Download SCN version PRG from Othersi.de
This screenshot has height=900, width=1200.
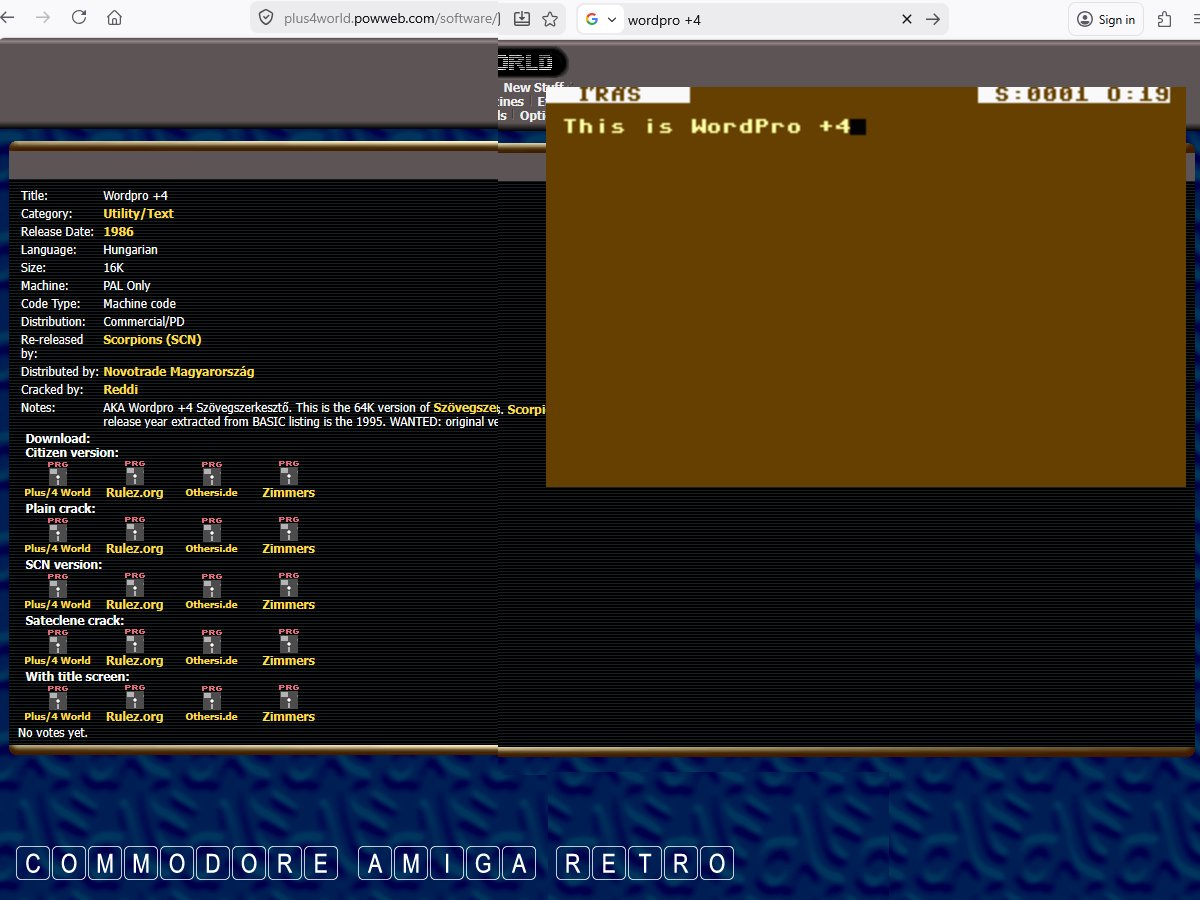coord(211,589)
